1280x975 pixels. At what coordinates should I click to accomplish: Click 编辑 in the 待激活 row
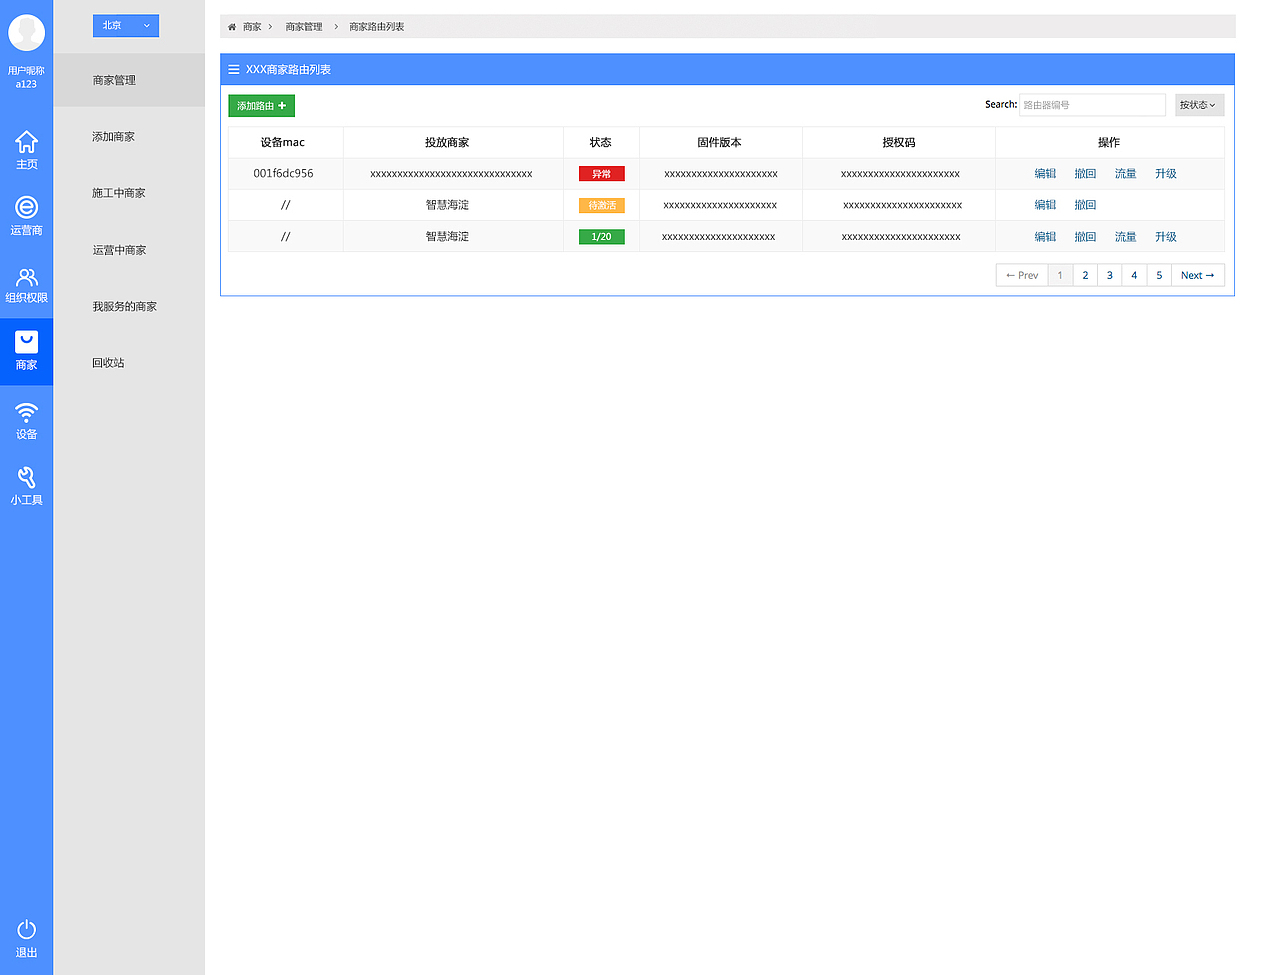click(x=1045, y=205)
